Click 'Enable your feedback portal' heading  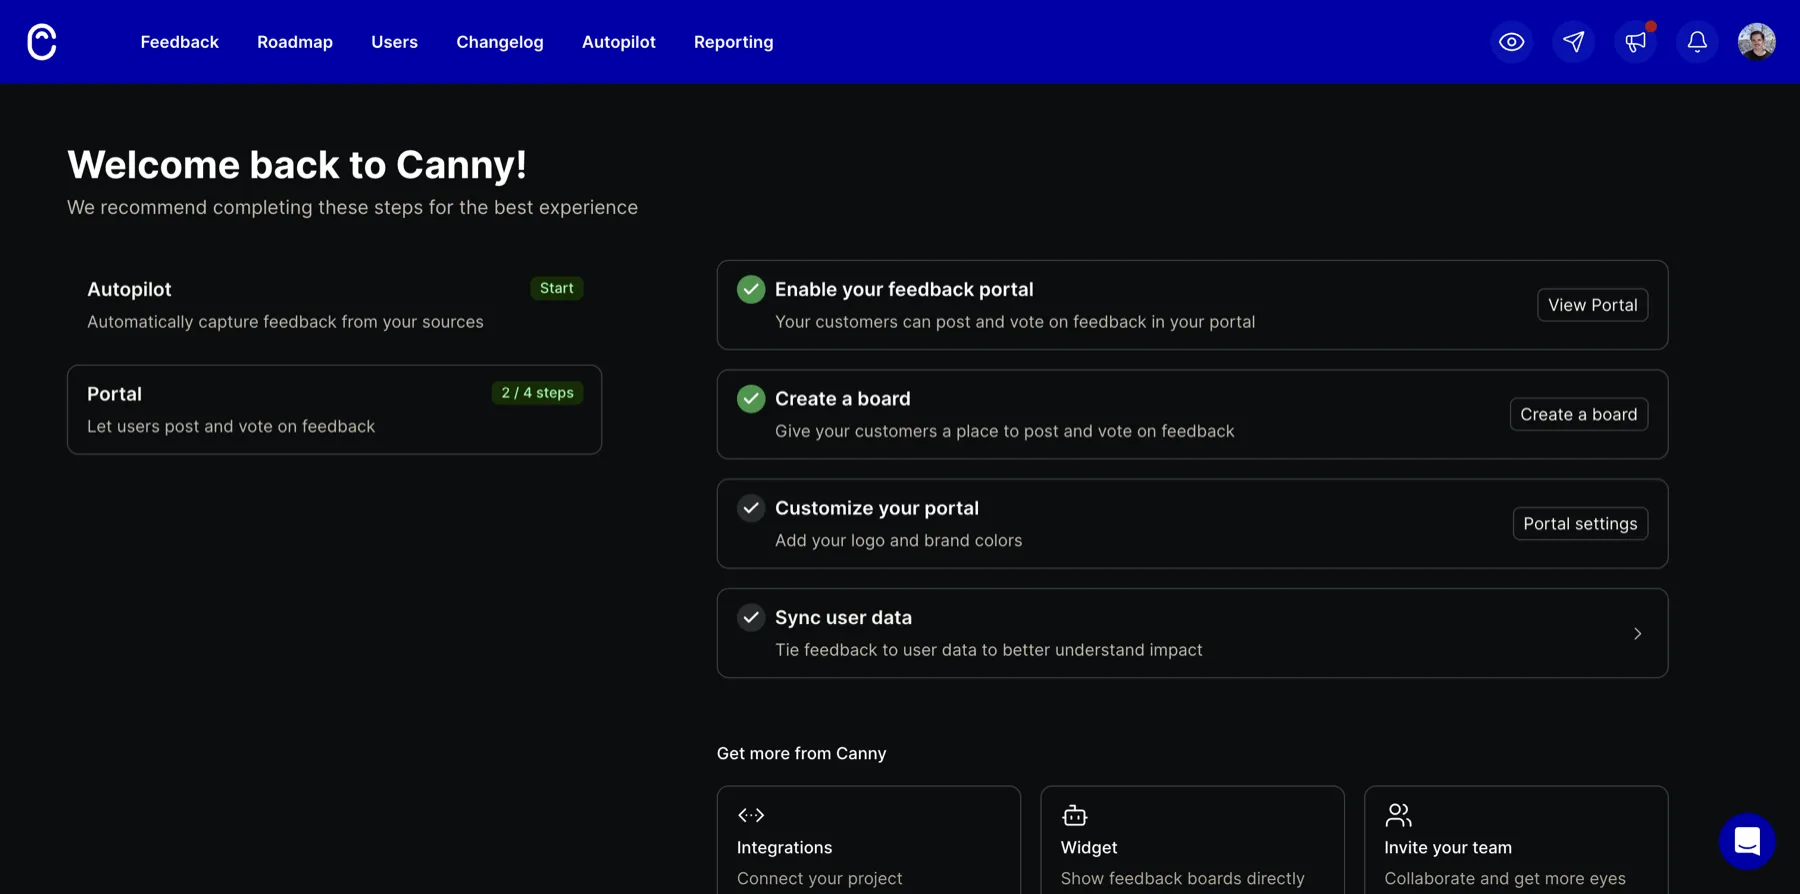[x=903, y=289]
